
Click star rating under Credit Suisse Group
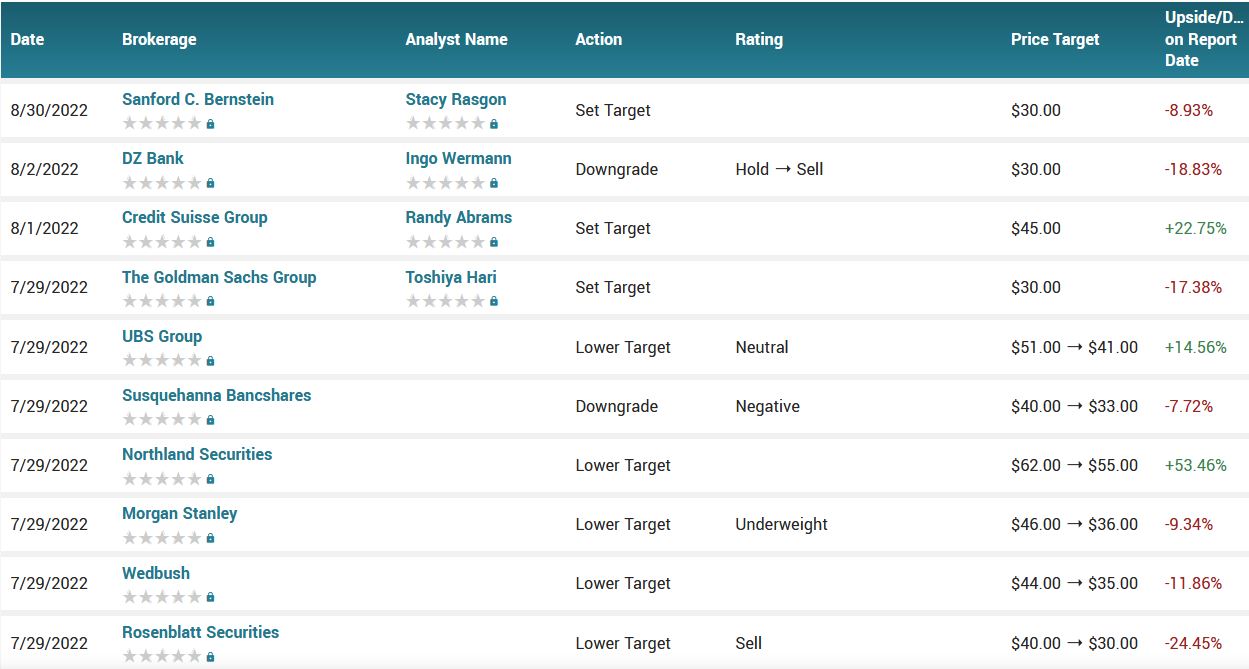[162, 242]
